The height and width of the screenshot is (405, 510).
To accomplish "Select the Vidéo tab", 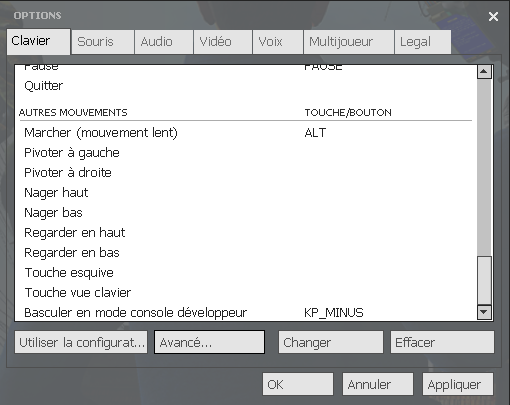I will tap(223, 42).
